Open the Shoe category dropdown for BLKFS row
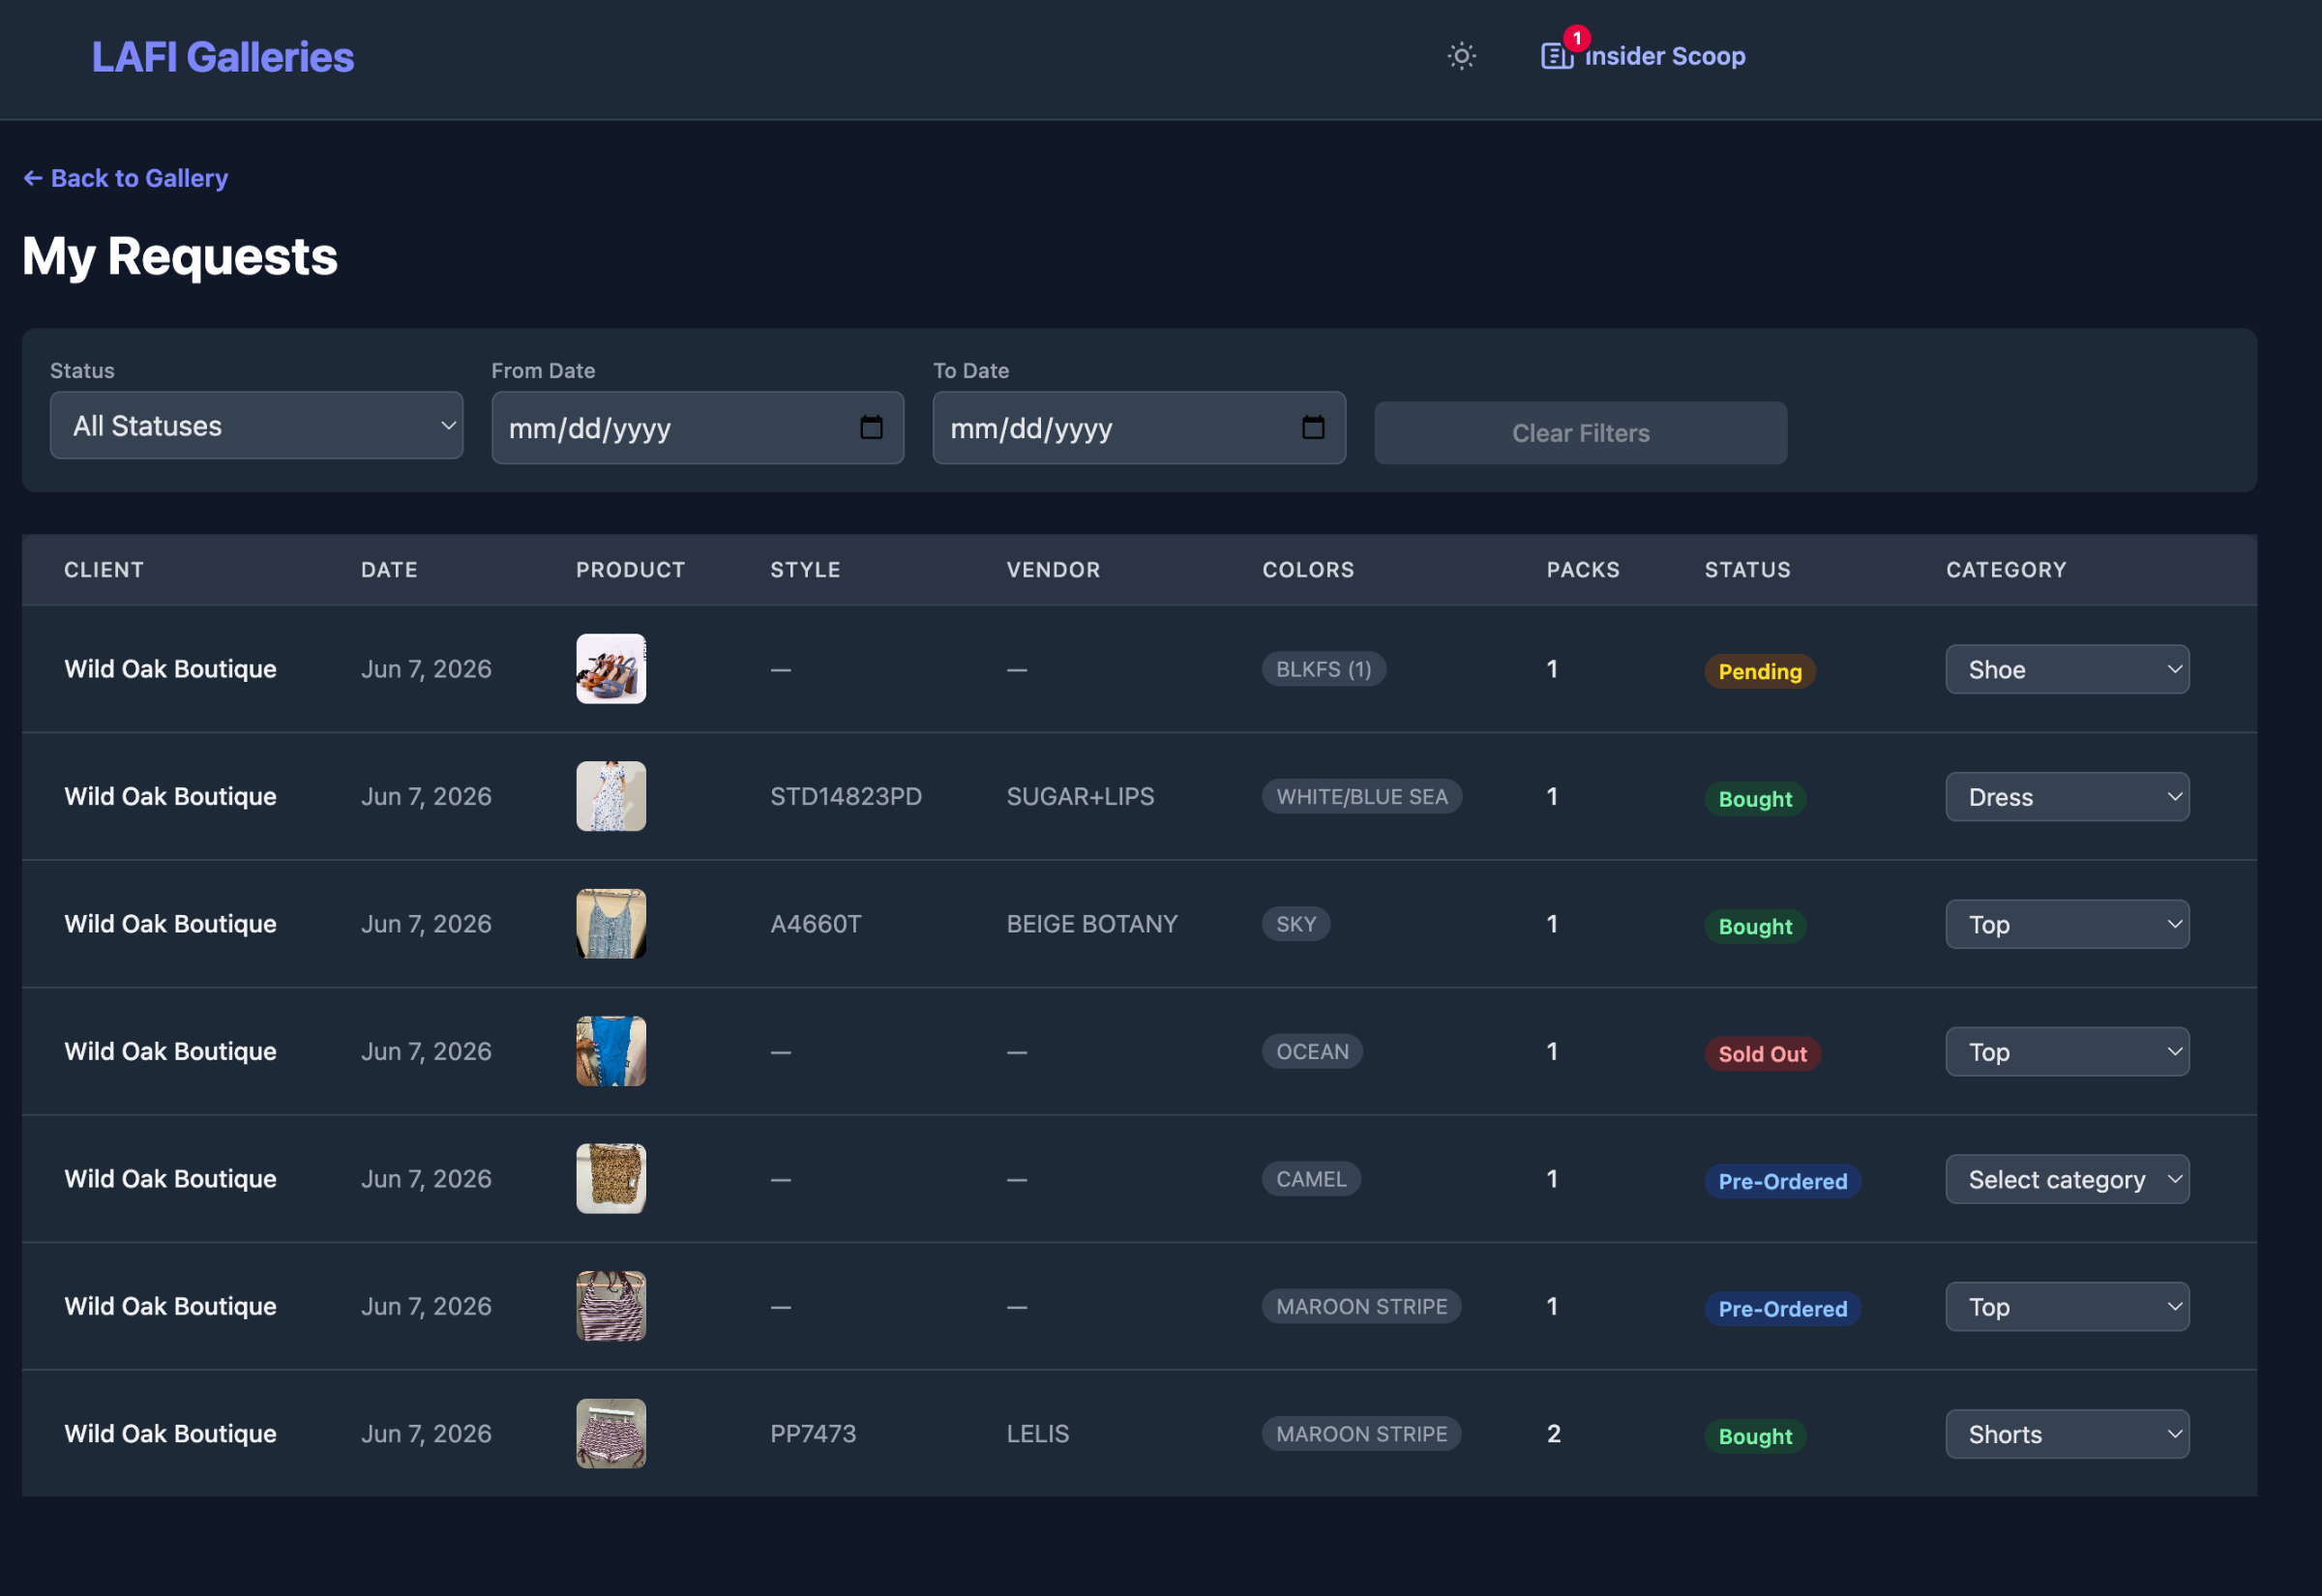The height and width of the screenshot is (1596, 2322). pos(2067,669)
